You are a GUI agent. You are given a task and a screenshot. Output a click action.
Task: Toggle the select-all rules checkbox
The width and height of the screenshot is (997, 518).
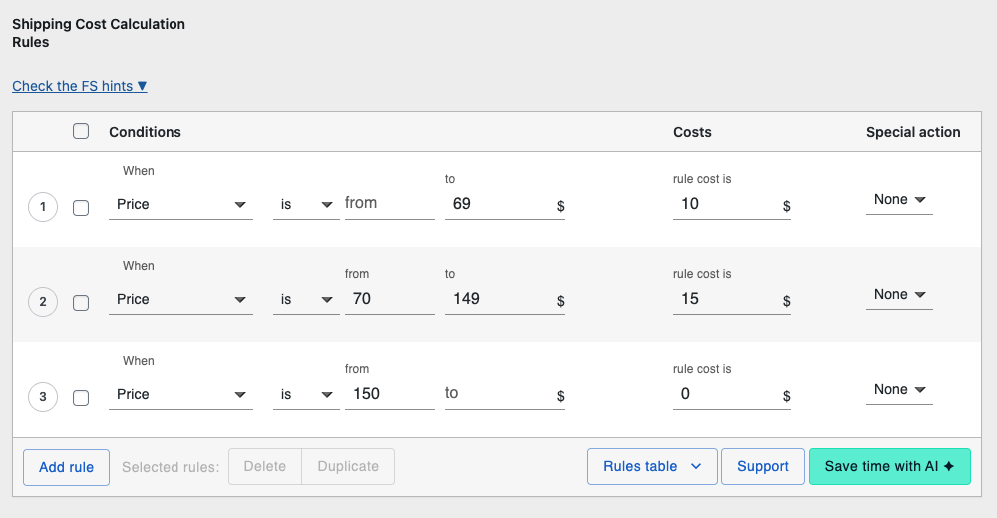(x=82, y=131)
